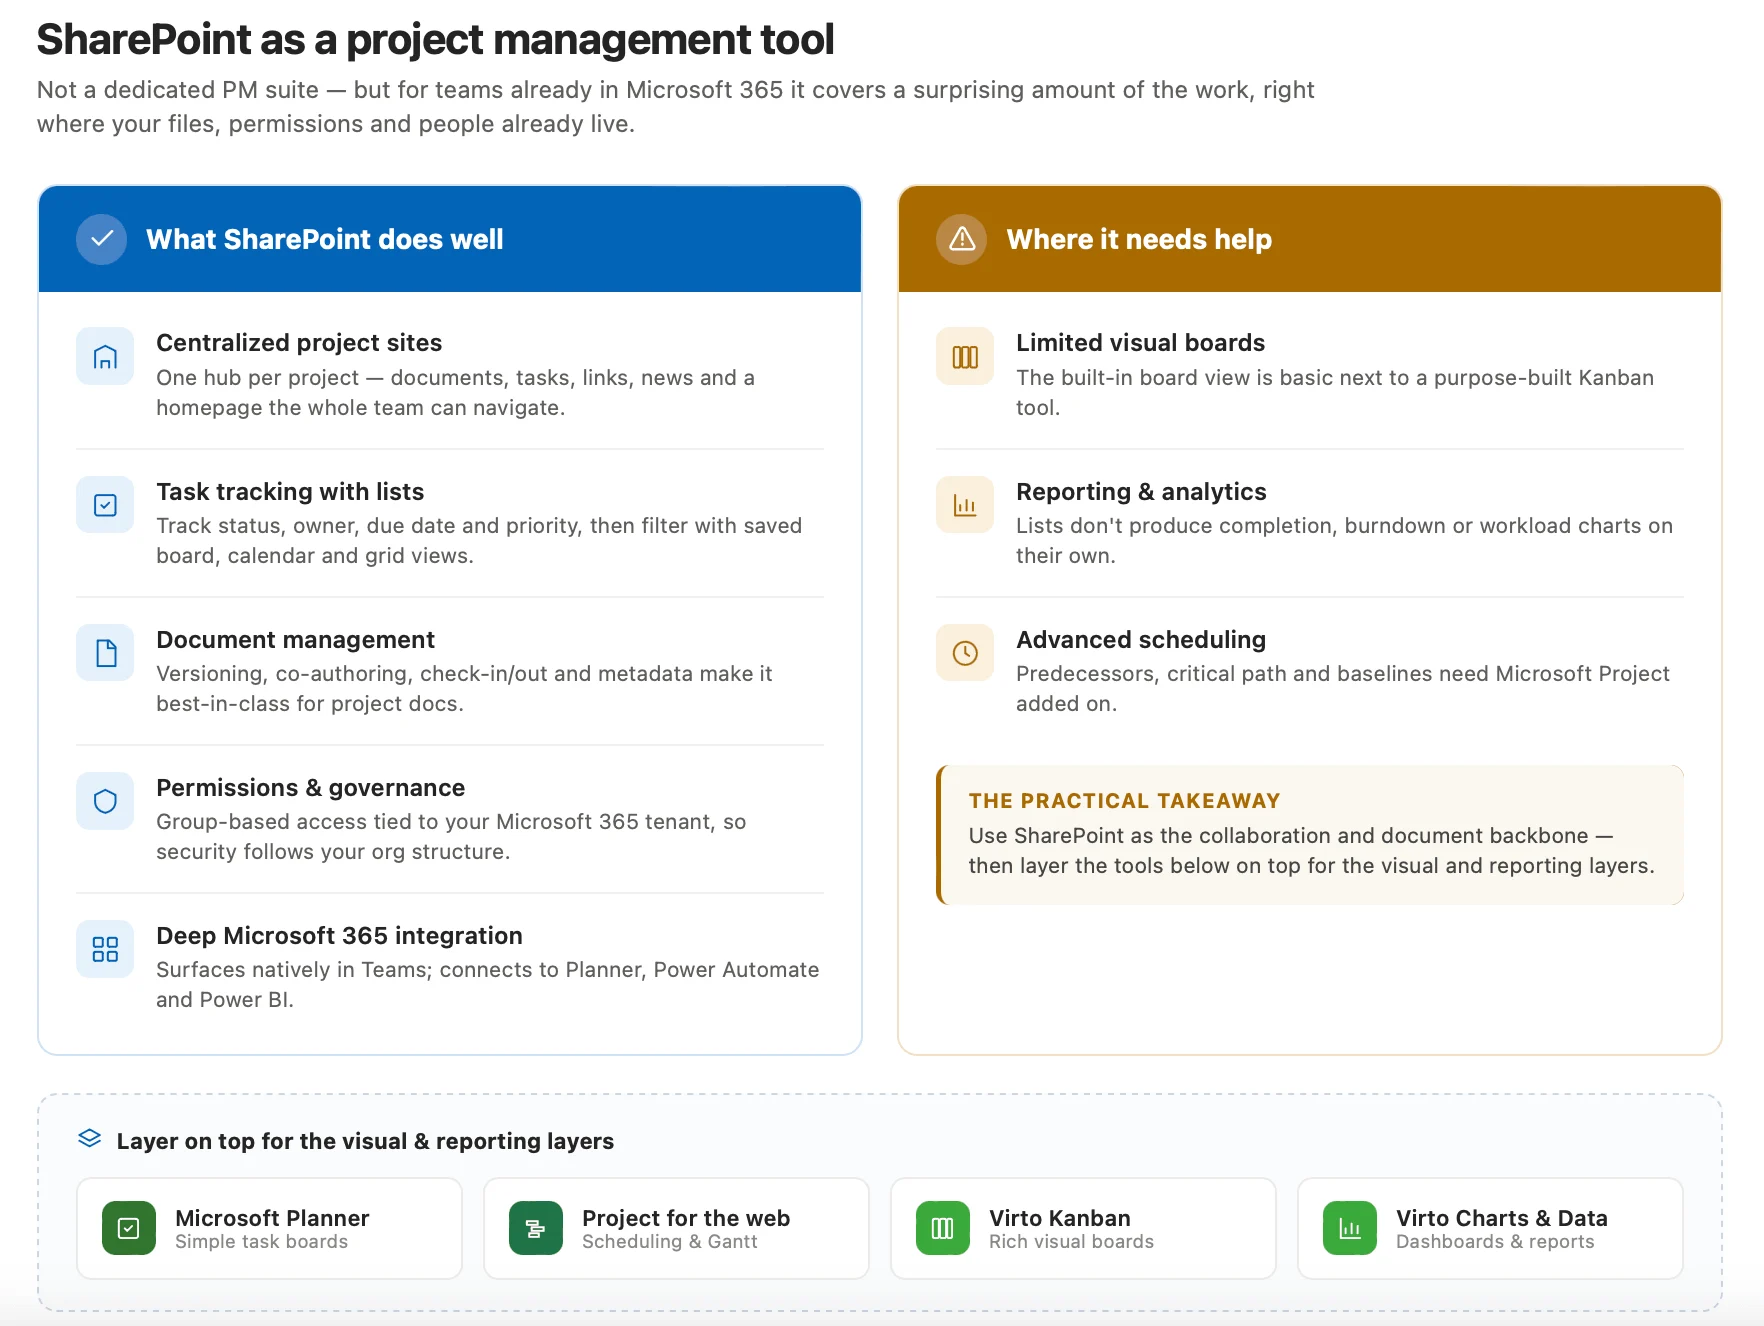Screen dimensions: 1764x1326
Task: Click the Layer on top for the visual & reporting layers heading
Action: click(x=365, y=1141)
